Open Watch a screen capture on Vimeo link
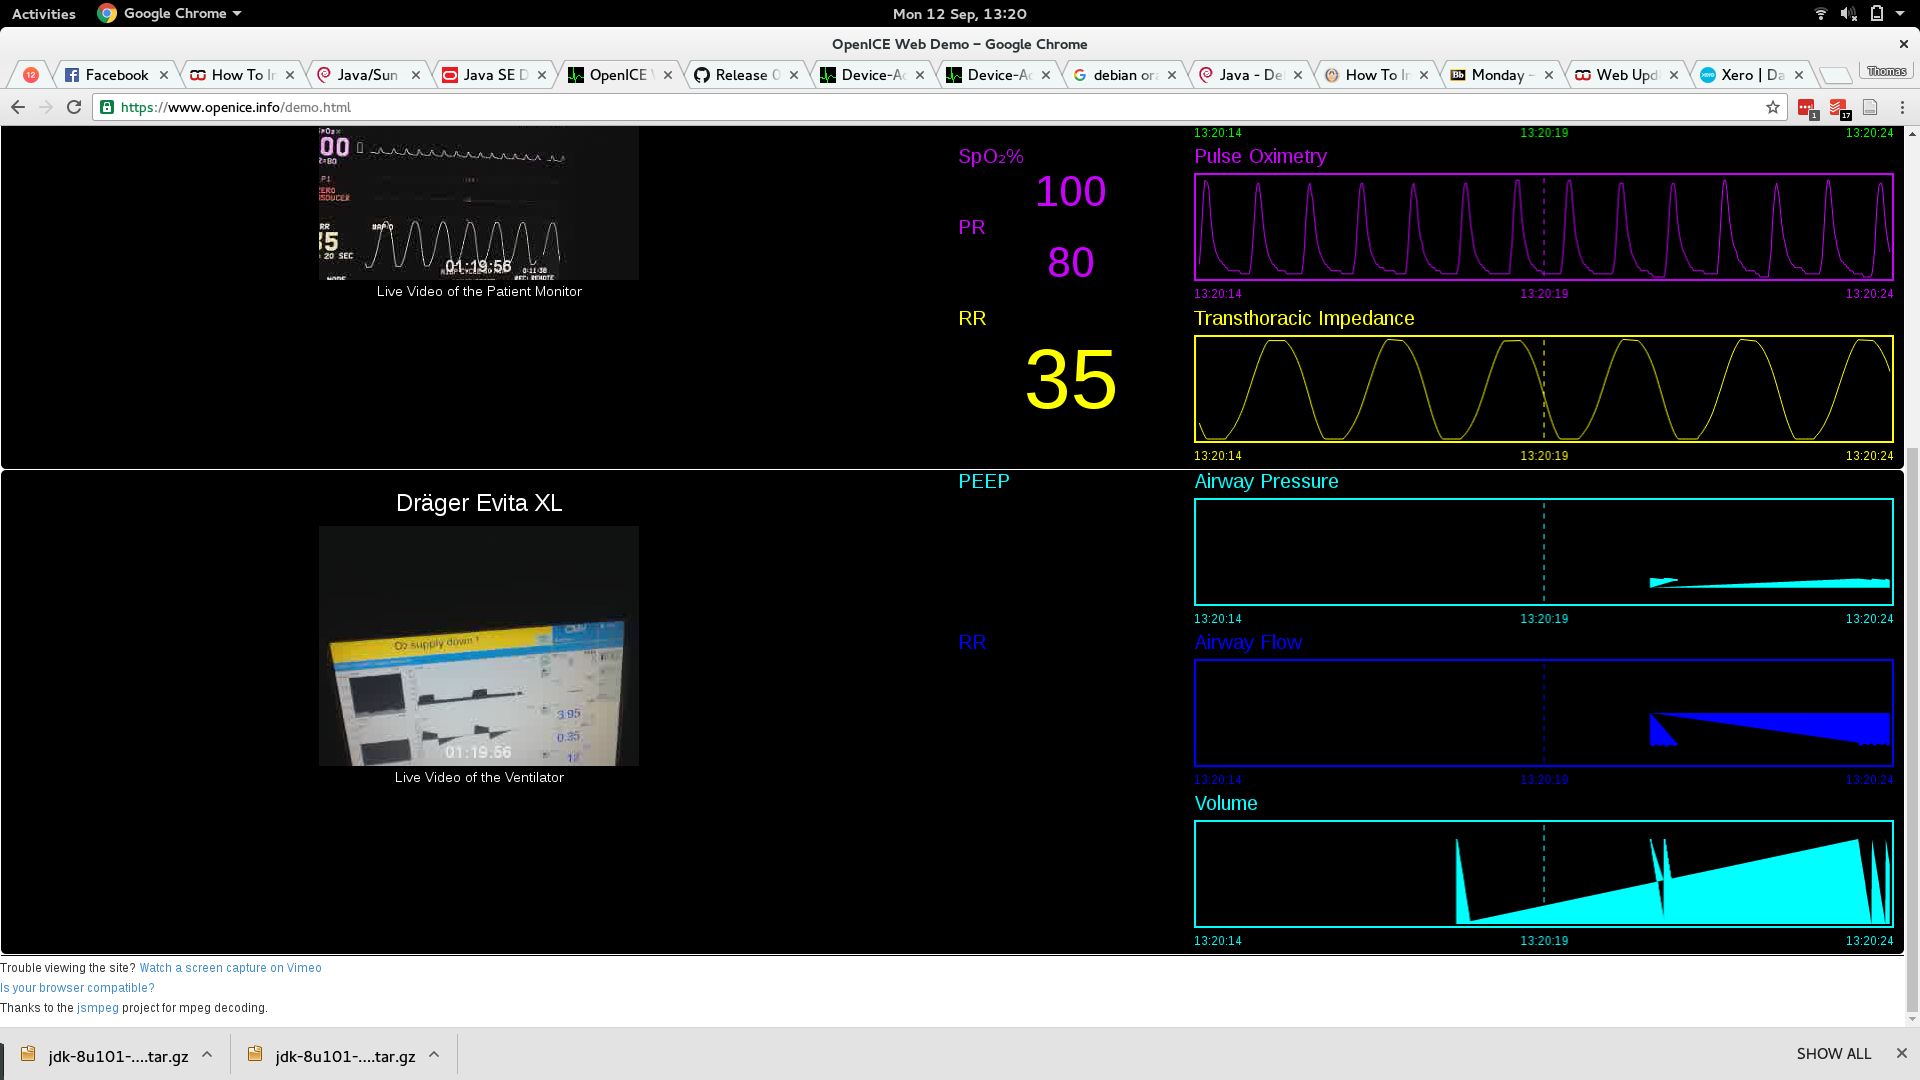Screen dimensions: 1920x1080 [230, 968]
